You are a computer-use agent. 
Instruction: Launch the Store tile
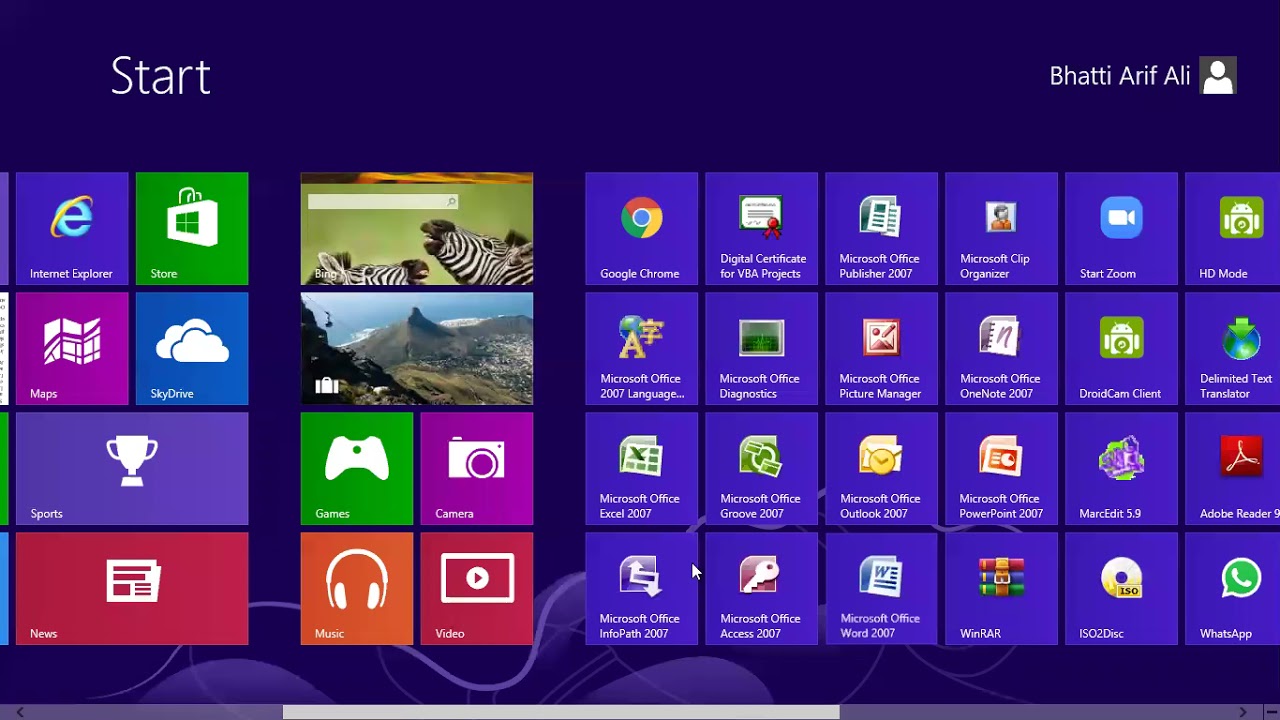[x=192, y=229]
